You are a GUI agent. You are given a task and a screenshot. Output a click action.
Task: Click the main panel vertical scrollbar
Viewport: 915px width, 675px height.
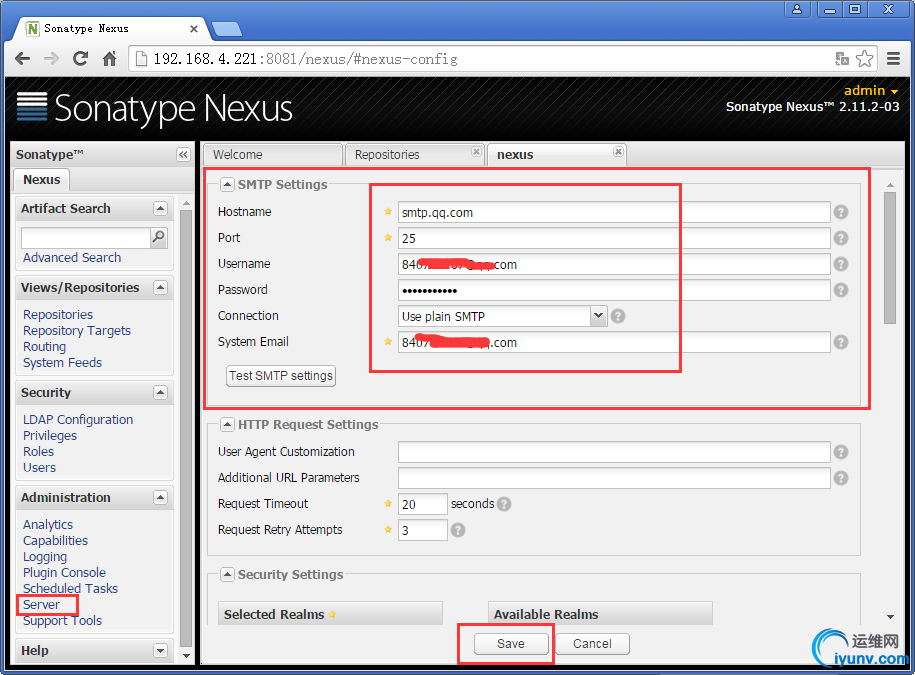(x=890, y=258)
